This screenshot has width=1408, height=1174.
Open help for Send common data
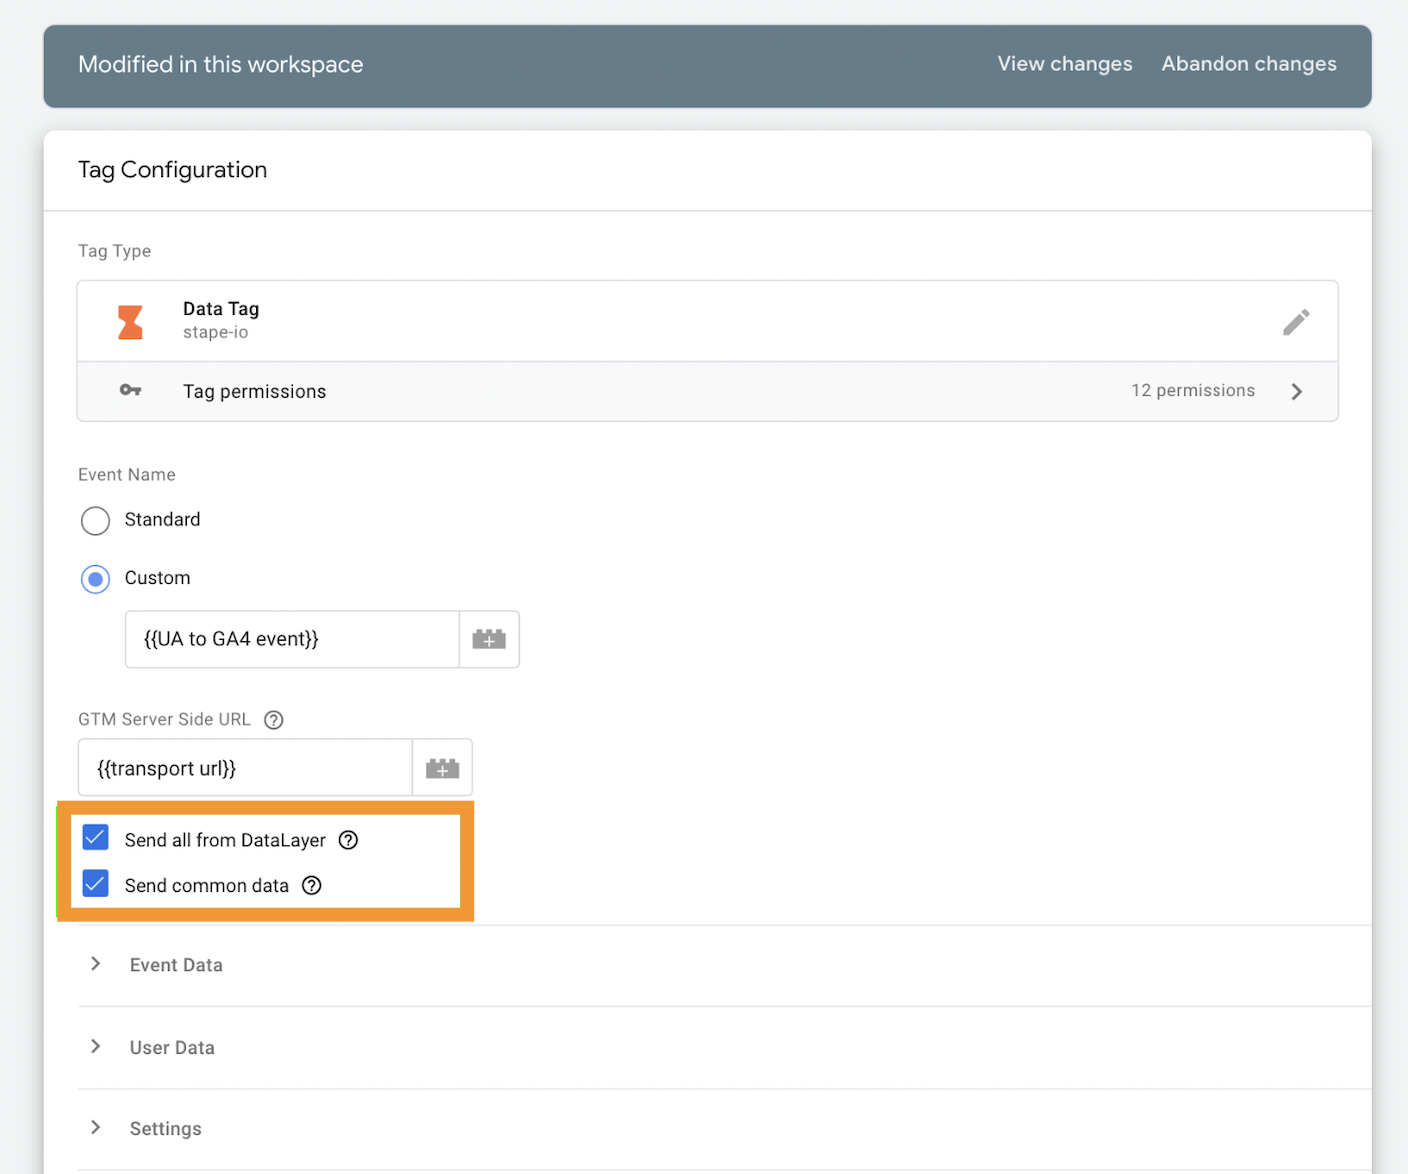[311, 885]
